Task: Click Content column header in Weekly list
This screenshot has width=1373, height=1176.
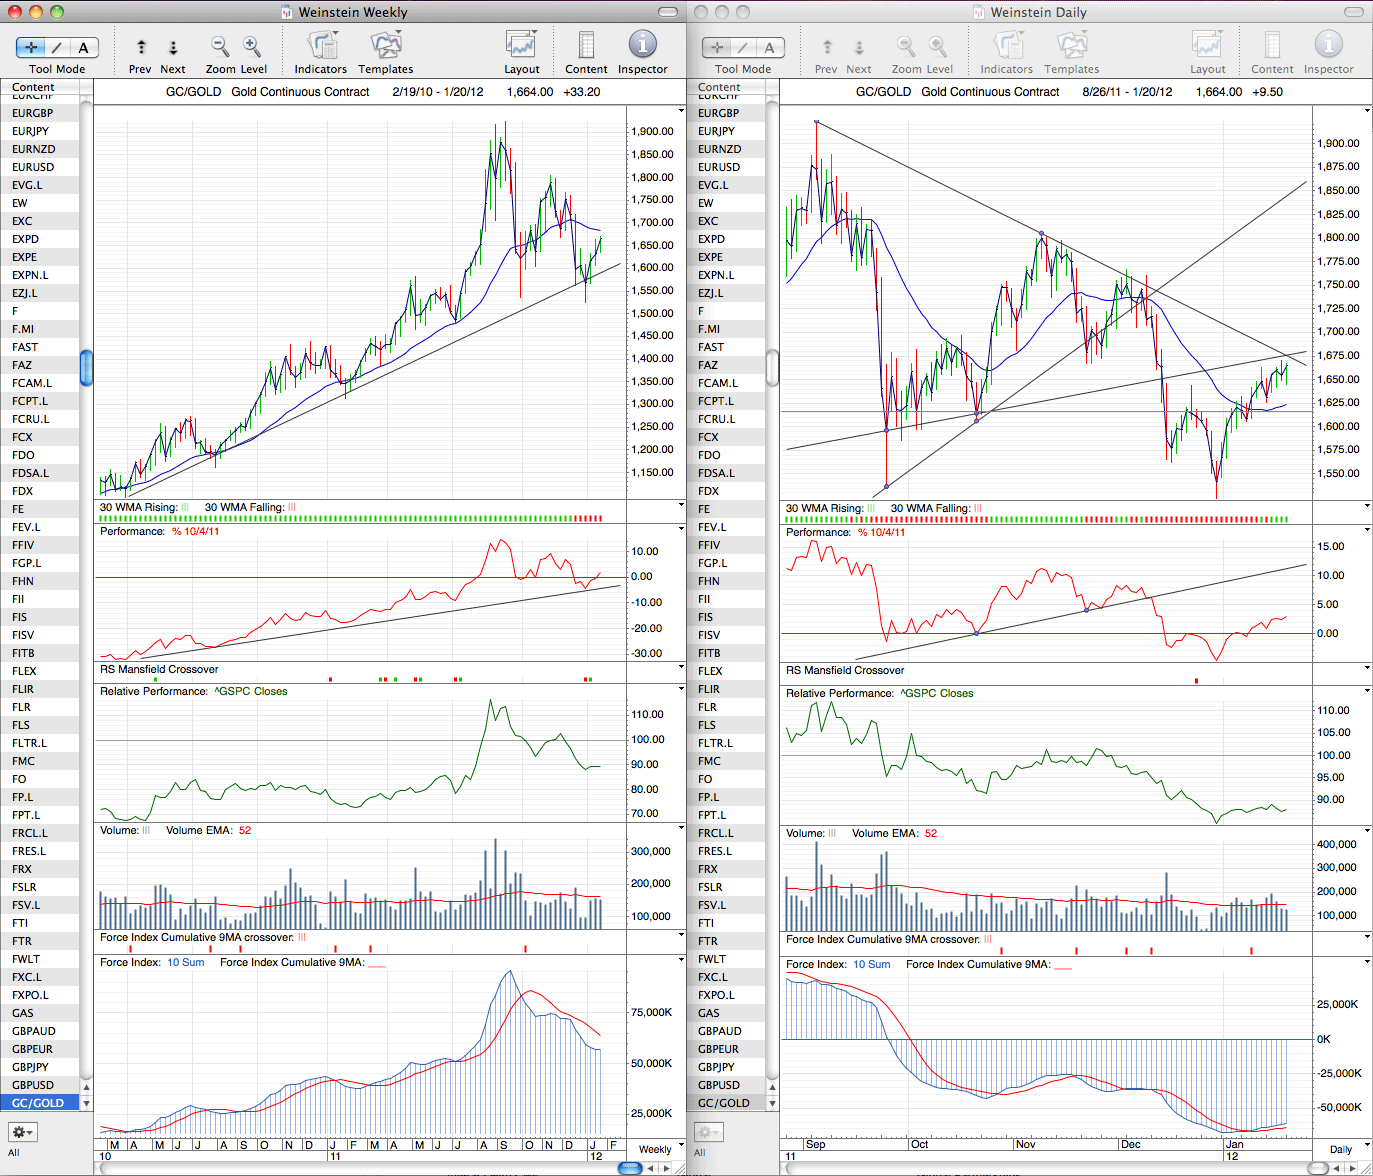Action: pos(40,87)
